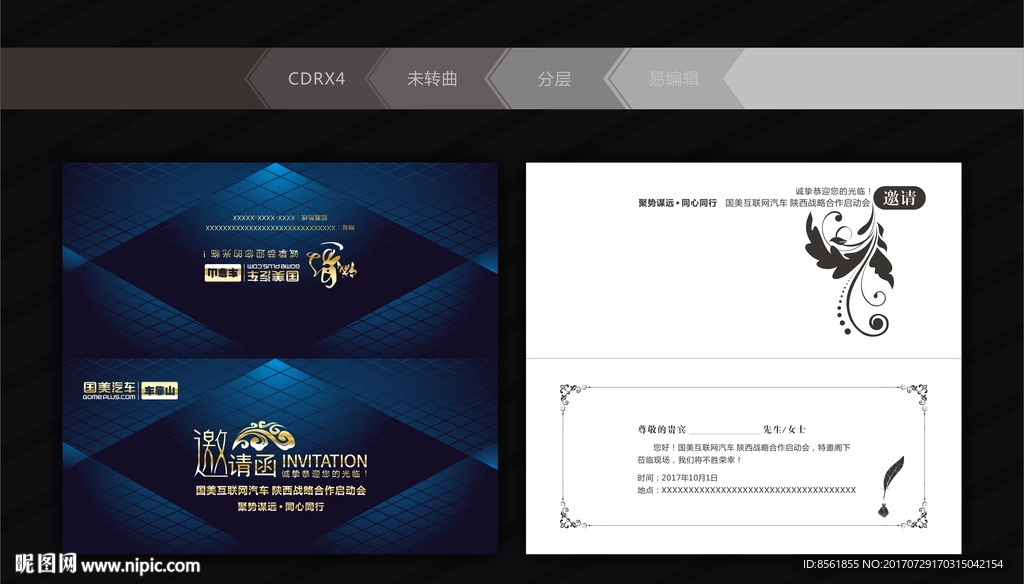Image resolution: width=1024 pixels, height=584 pixels.
Task: Click the upside-down 国美汽车 logo on upper card
Action: click(x=273, y=274)
